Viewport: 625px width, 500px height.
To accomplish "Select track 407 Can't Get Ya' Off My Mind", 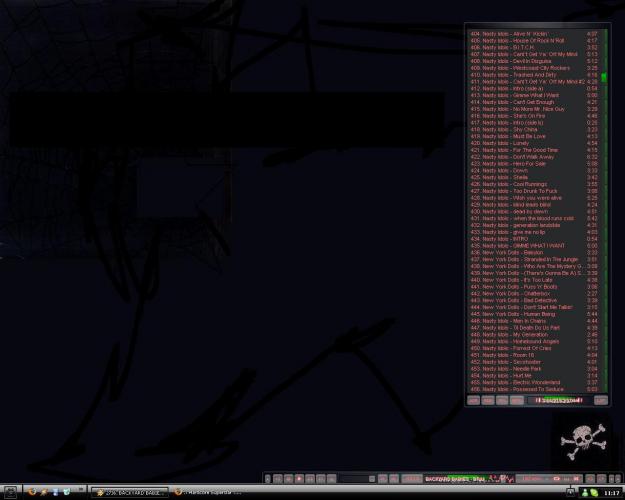I will pos(533,54).
